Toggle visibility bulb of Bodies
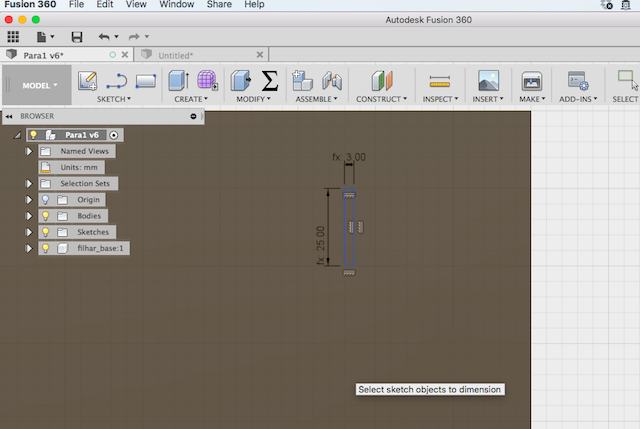 46,216
